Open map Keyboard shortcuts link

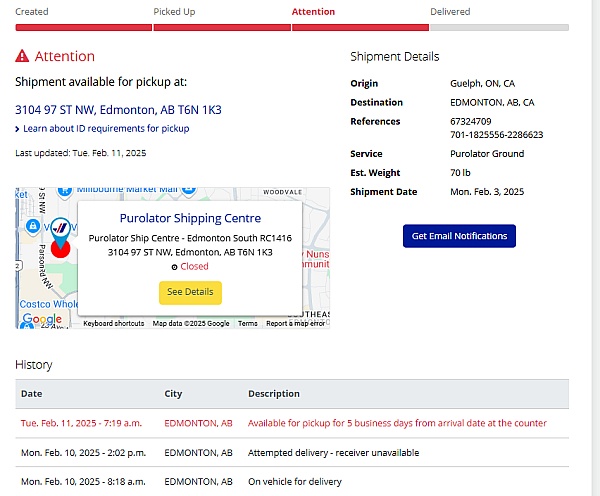pos(114,323)
